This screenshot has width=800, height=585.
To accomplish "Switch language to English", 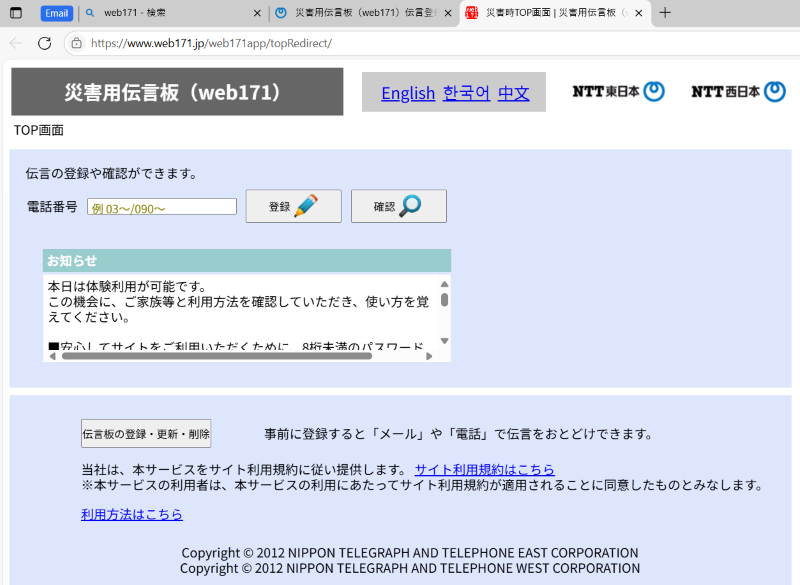I will [x=408, y=93].
